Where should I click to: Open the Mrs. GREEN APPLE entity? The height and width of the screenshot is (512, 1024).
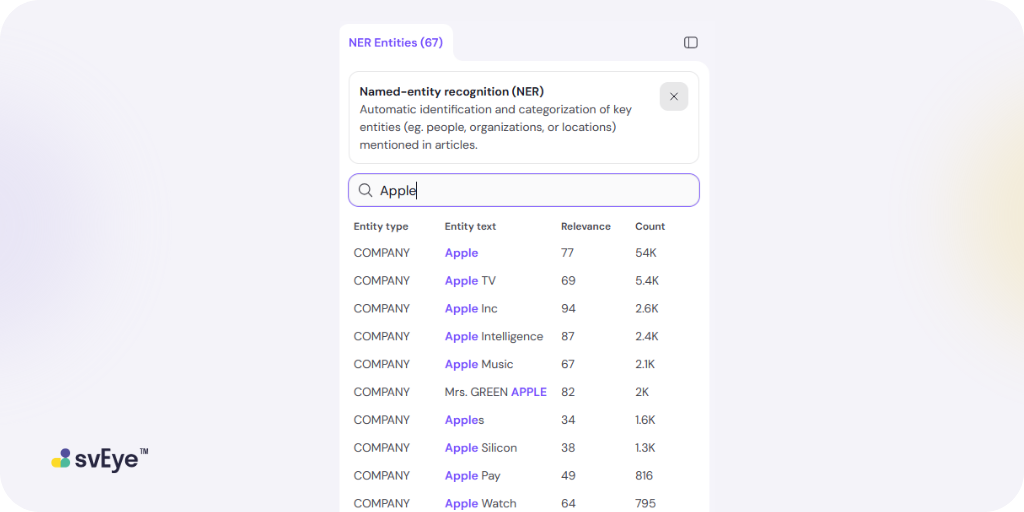click(496, 392)
